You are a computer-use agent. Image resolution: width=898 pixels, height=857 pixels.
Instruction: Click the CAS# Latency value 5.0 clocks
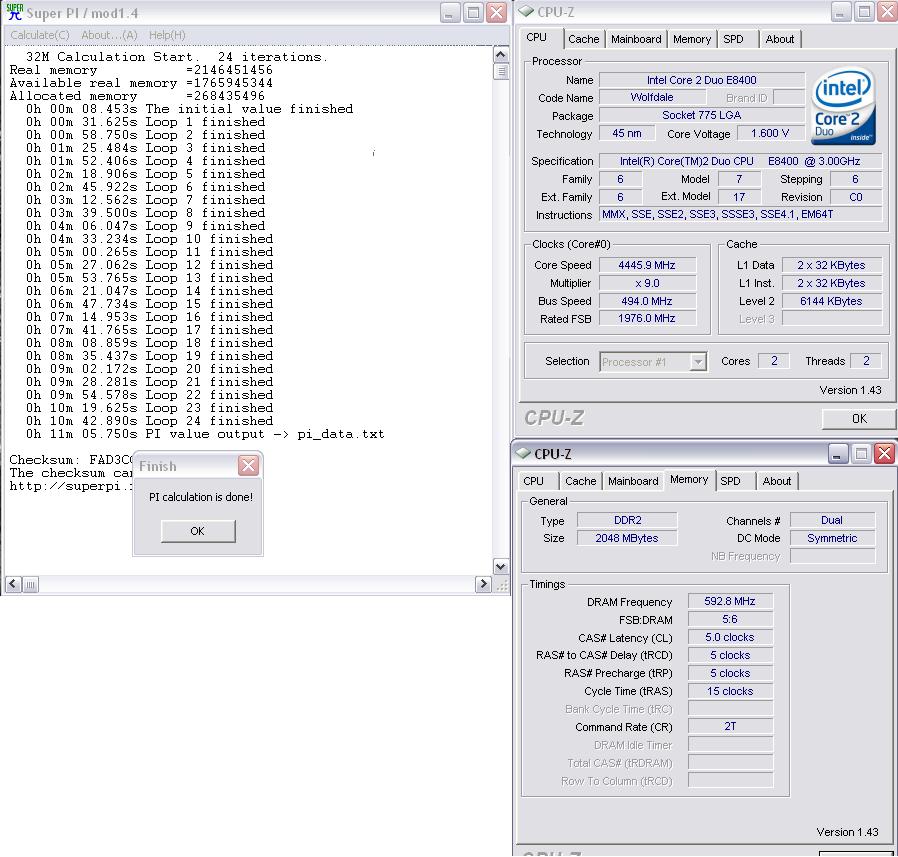coord(730,637)
